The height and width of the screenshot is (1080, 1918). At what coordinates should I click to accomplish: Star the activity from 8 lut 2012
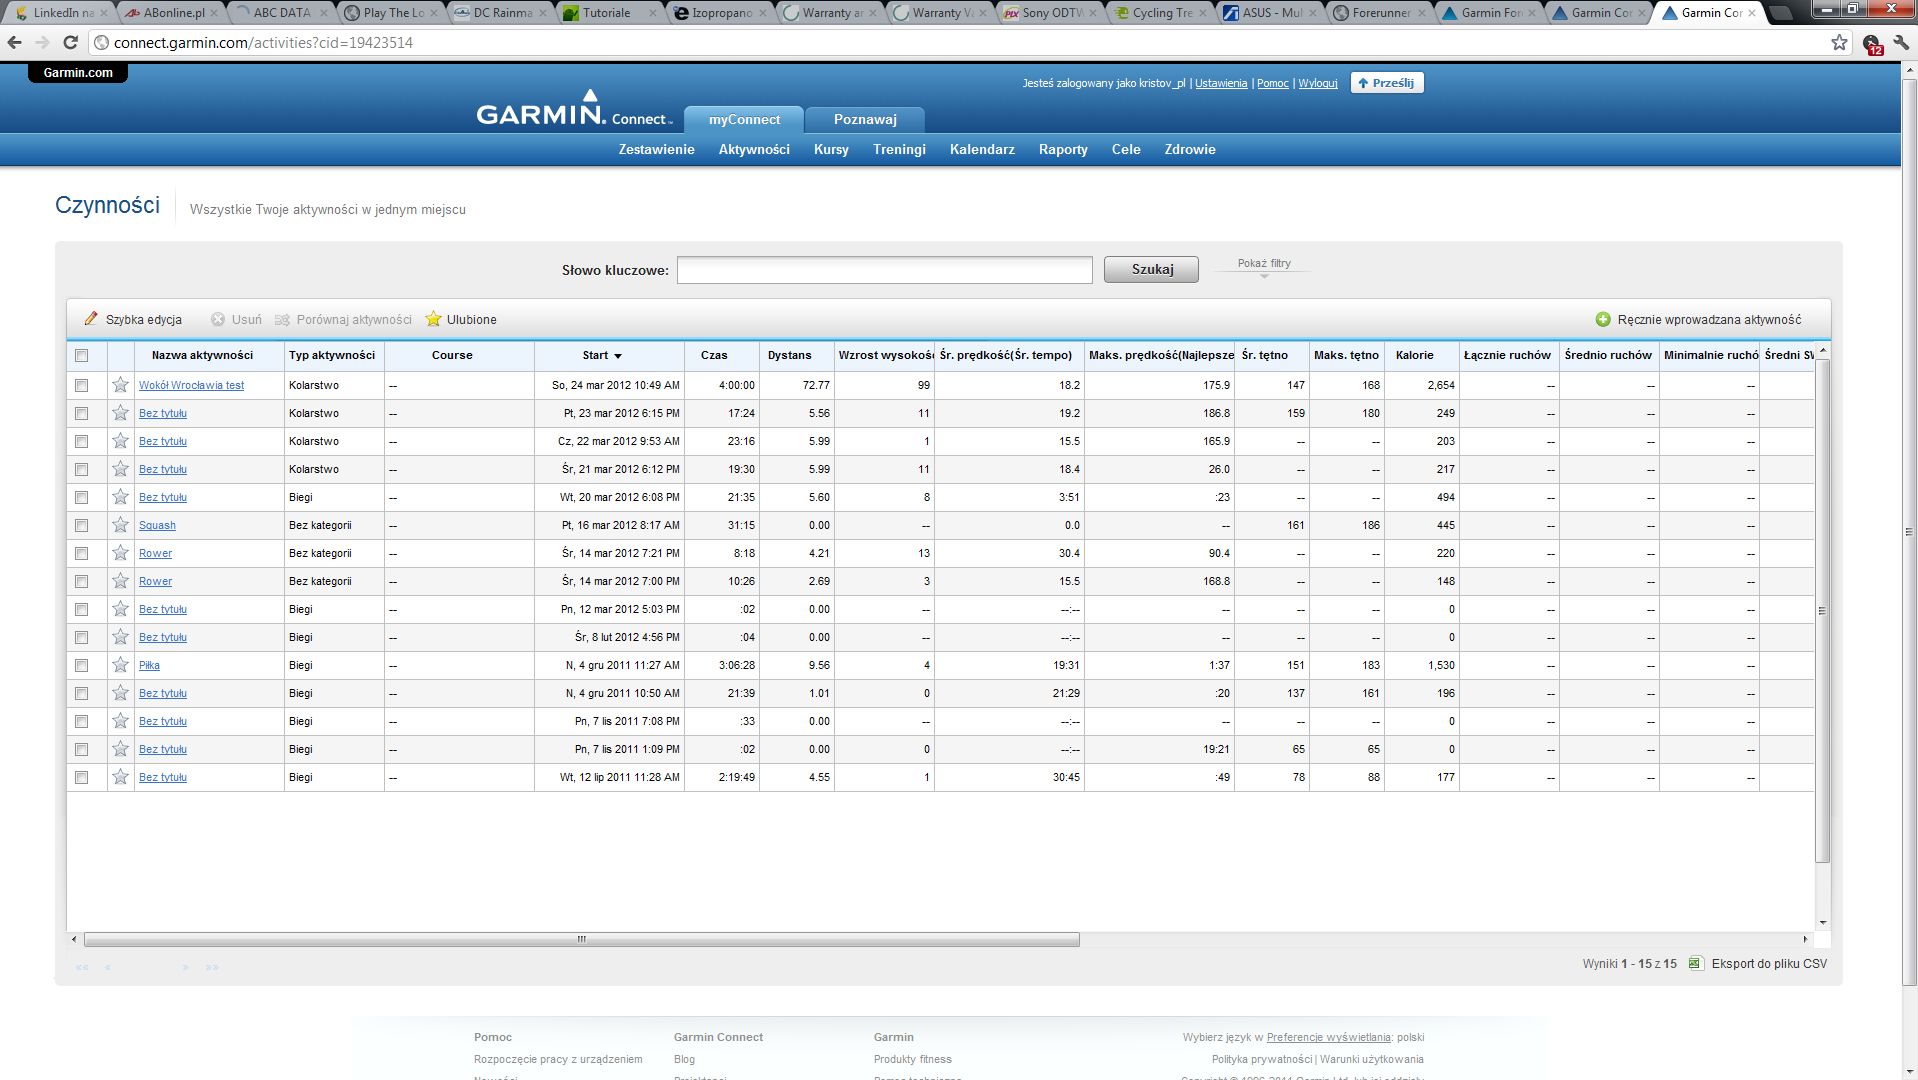(120, 637)
